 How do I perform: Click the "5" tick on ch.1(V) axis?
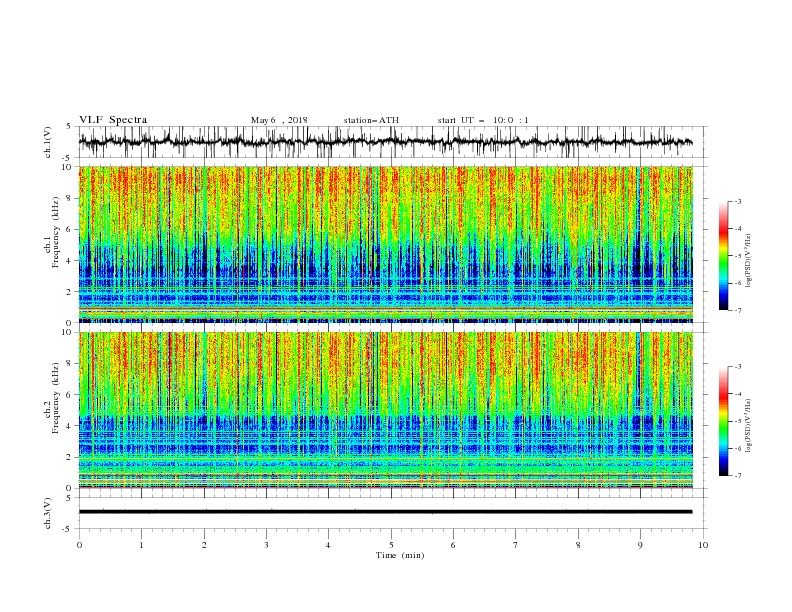click(70, 127)
